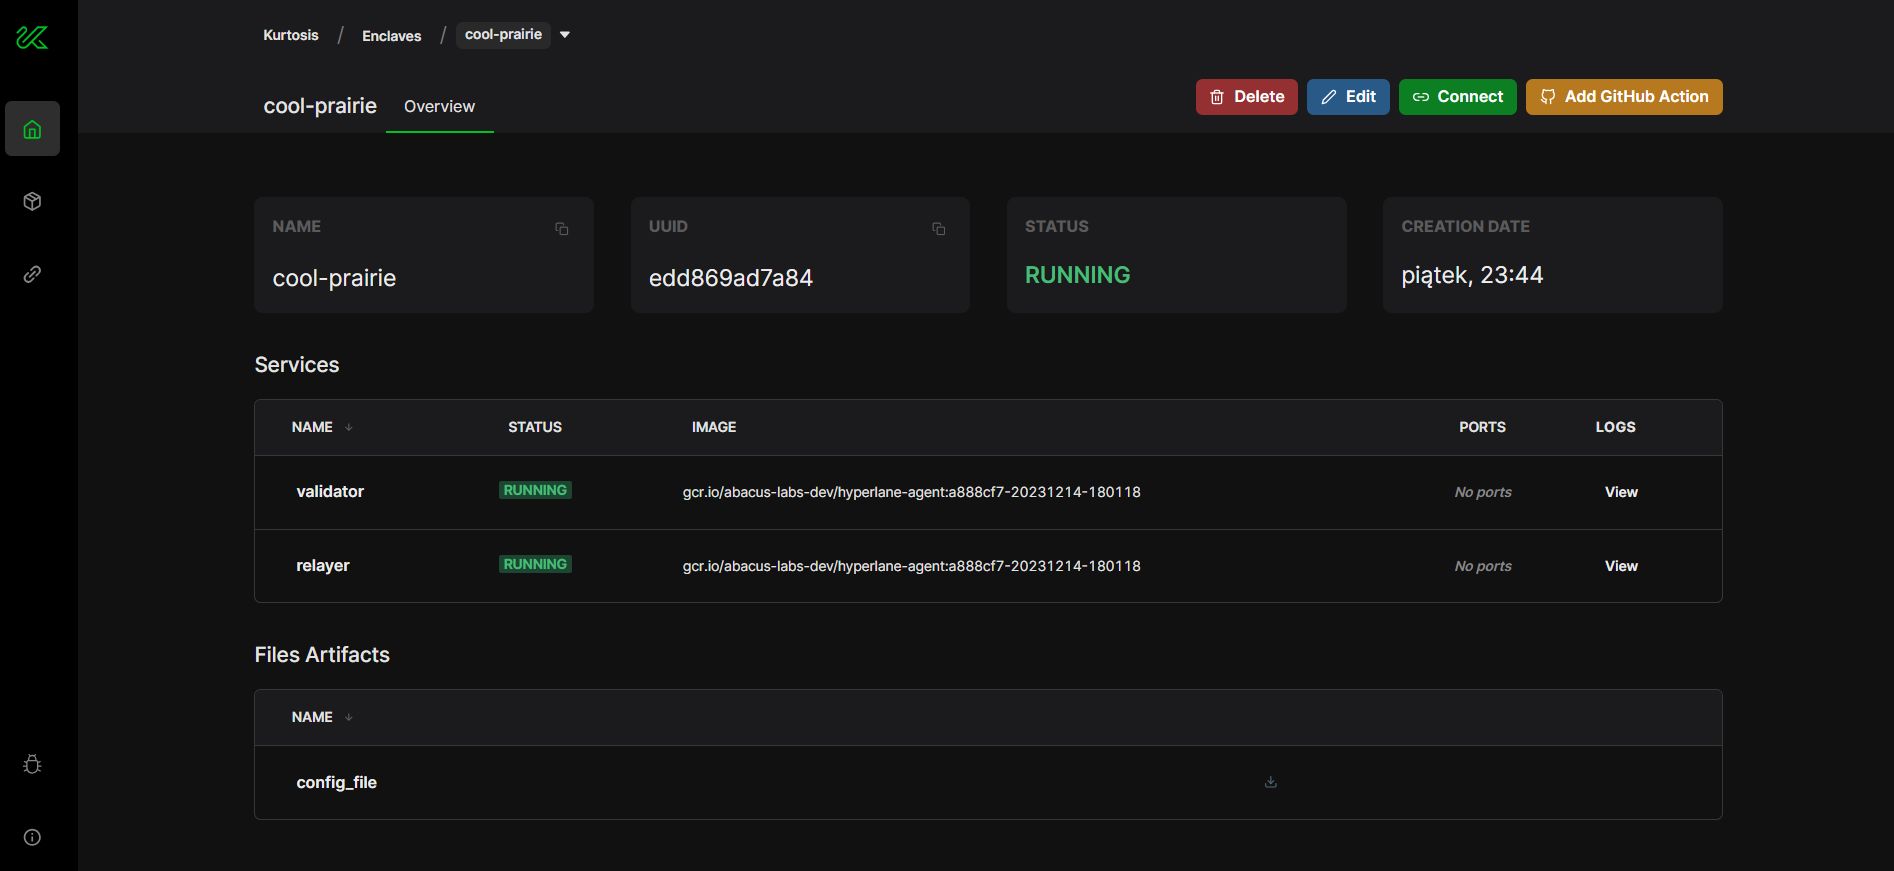1894x871 pixels.
Task: Go to Enclaves breadcrumb
Action: [392, 36]
